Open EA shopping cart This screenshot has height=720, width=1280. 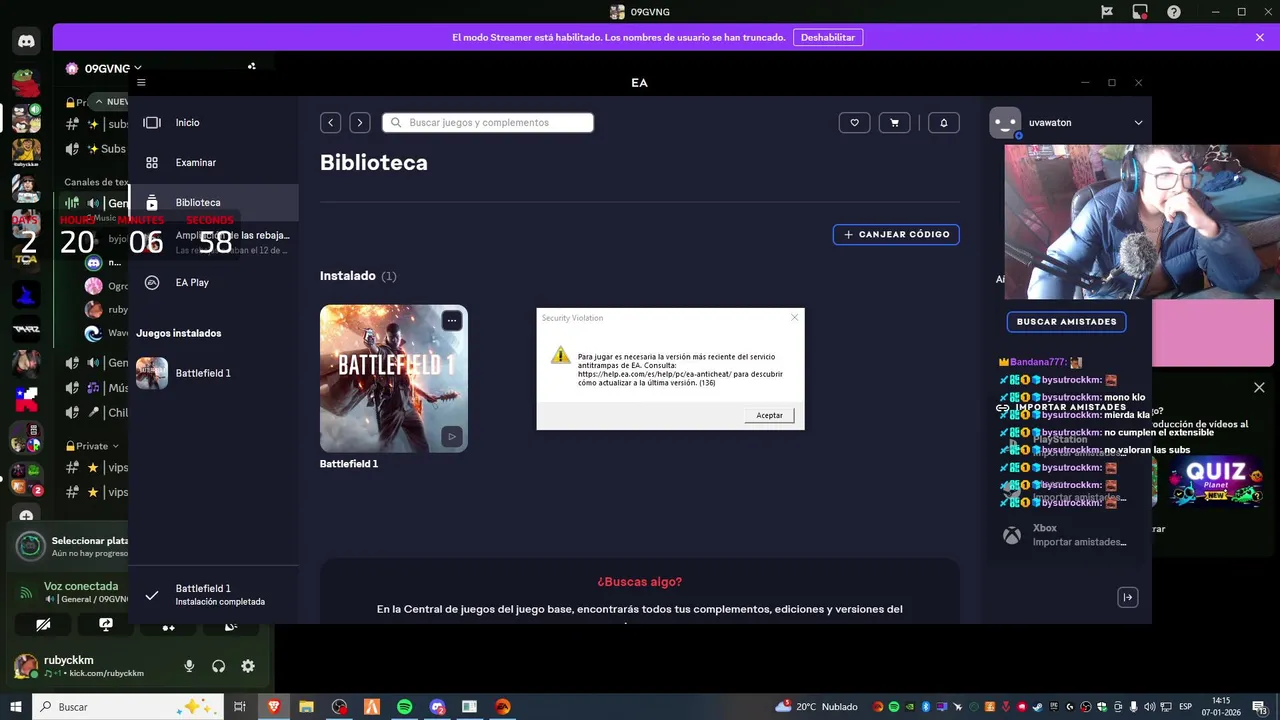(x=894, y=122)
